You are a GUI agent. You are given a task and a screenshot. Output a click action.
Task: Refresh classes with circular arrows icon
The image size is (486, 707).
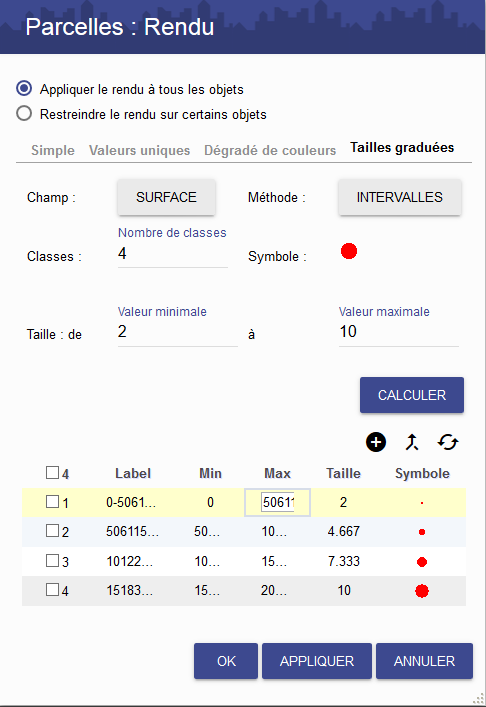[448, 442]
